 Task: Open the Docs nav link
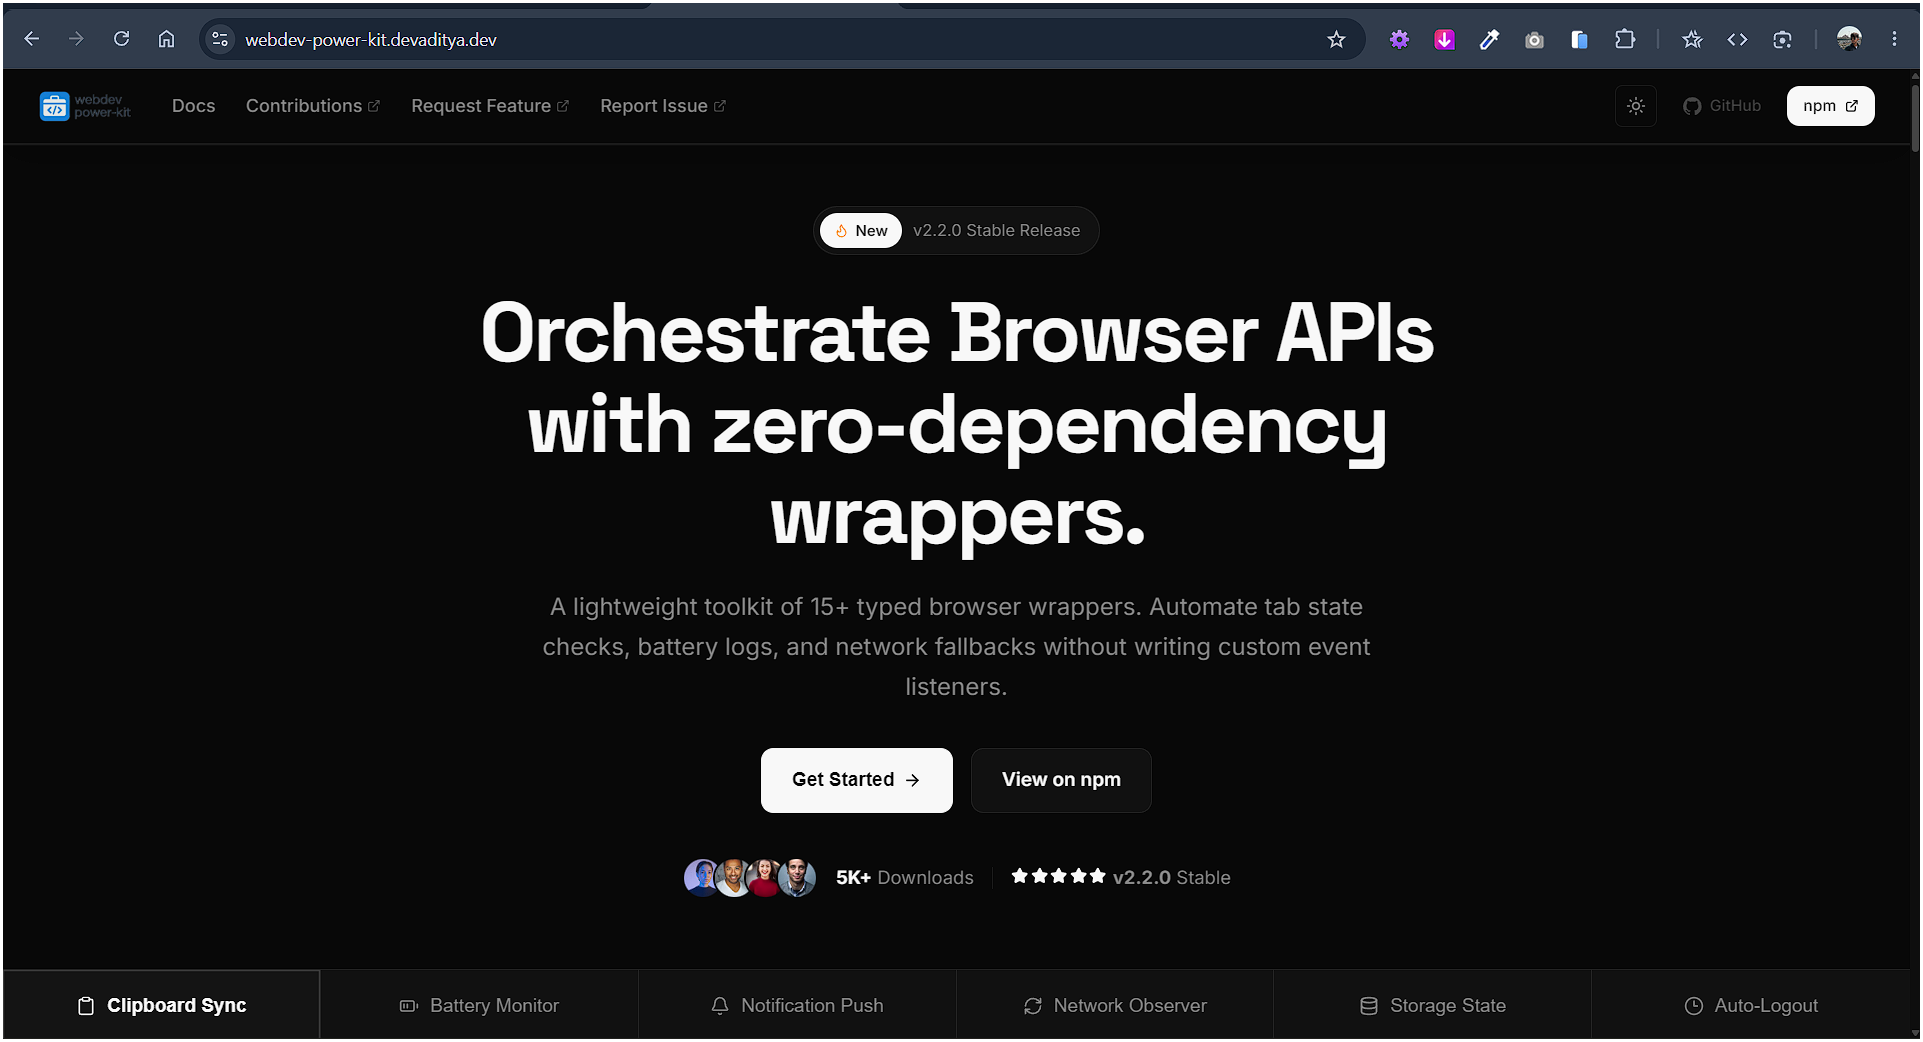point(193,106)
